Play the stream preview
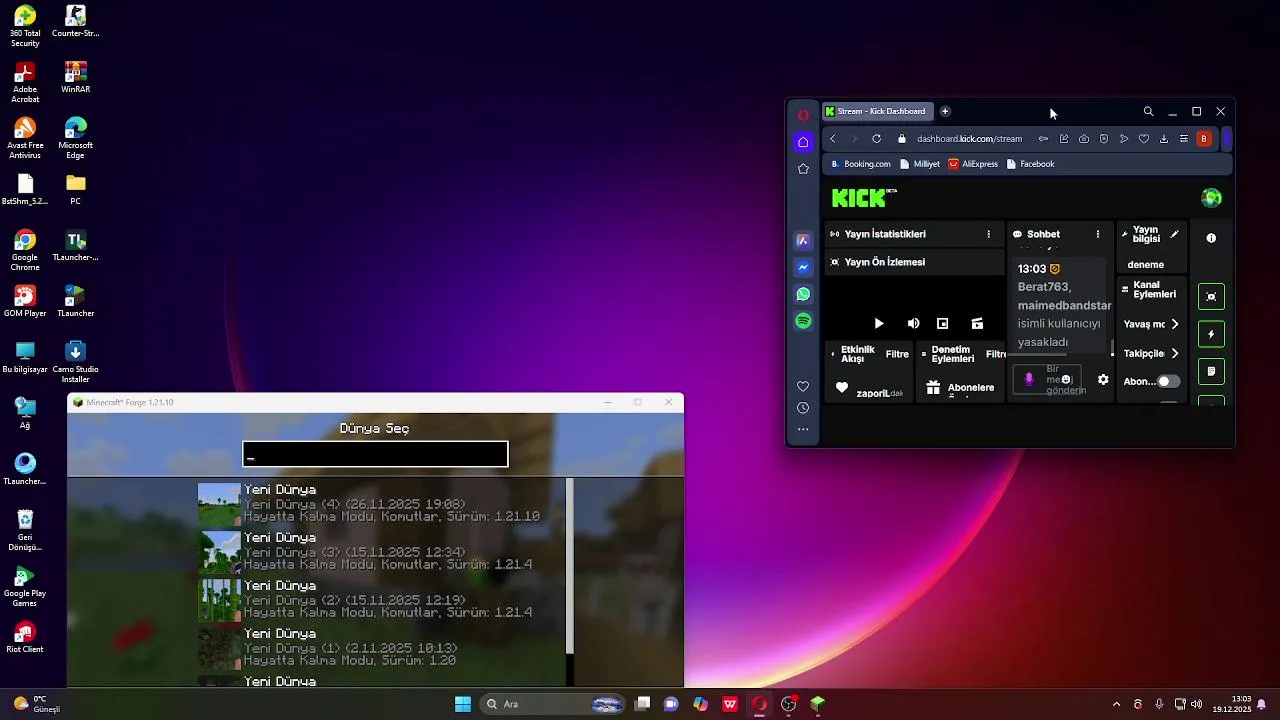1280x720 pixels. 879,324
